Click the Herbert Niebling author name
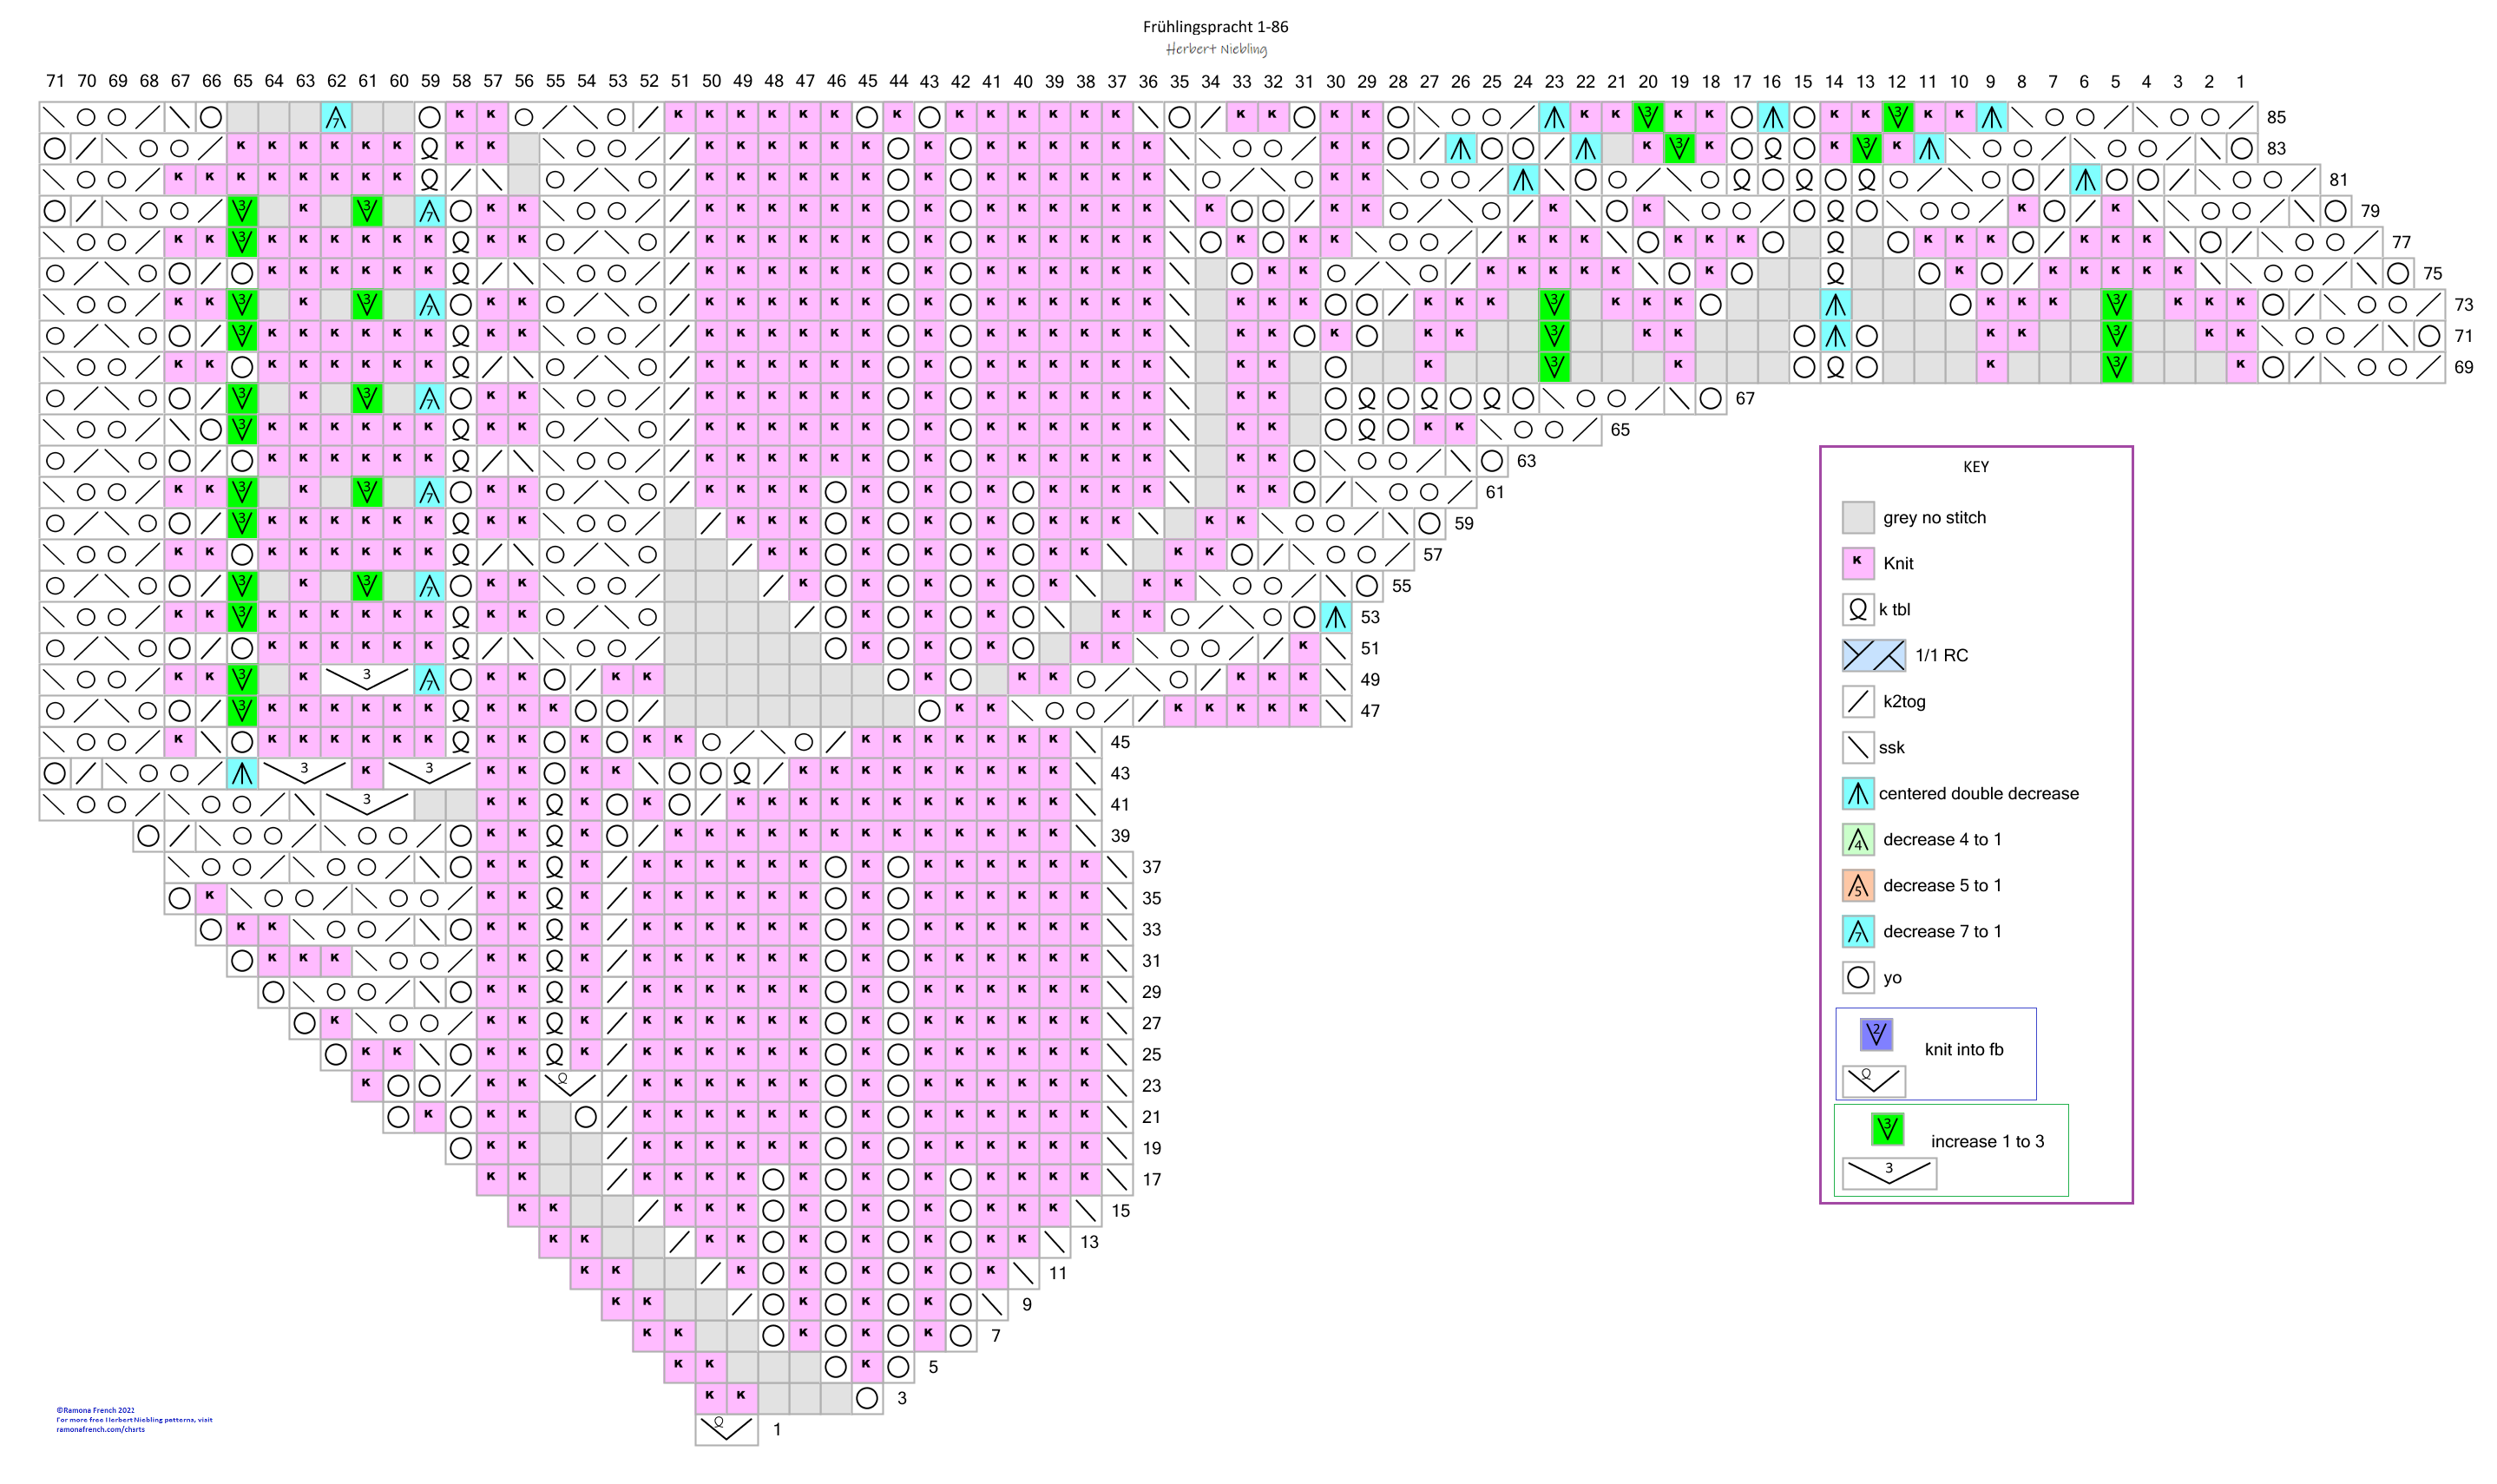Screen dimensions: 2497x1484 pyautogui.click(x=1215, y=49)
